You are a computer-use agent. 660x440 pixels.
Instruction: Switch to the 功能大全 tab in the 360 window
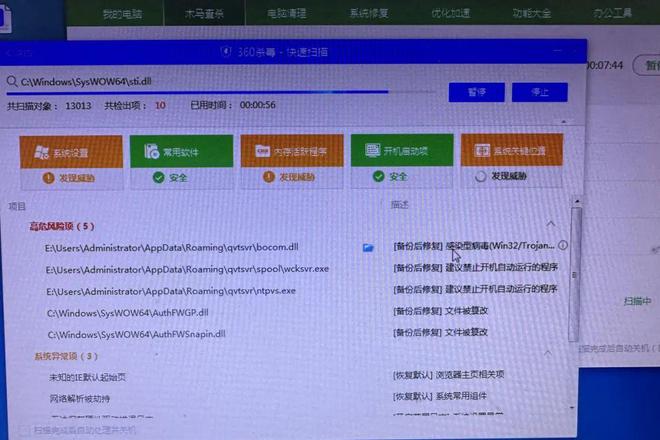coord(532,13)
